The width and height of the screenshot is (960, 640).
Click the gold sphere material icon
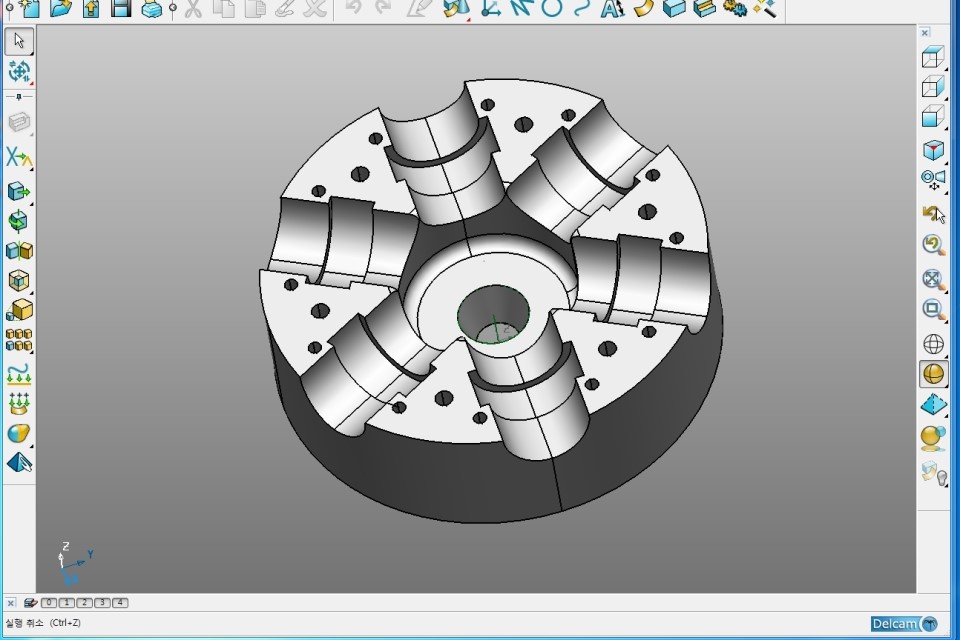coord(932,439)
